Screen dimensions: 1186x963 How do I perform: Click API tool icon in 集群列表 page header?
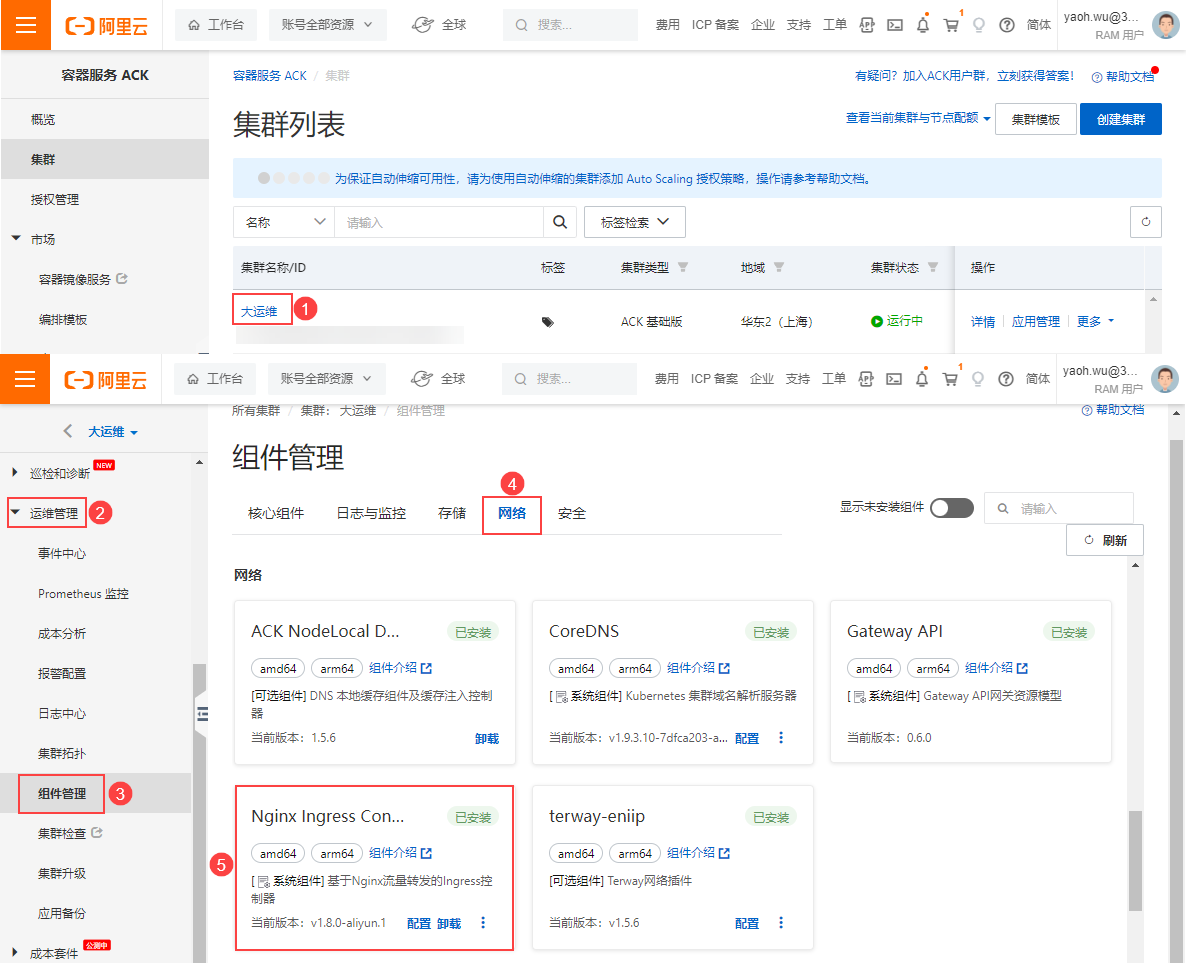click(x=867, y=25)
